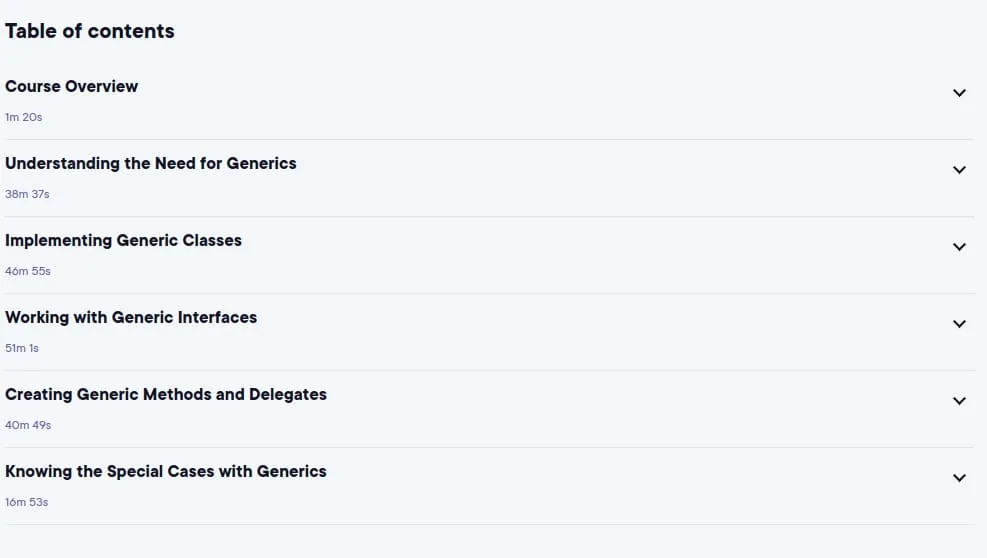Select Knowing the Special Cases with Generics title
The image size is (987, 558).
166,471
